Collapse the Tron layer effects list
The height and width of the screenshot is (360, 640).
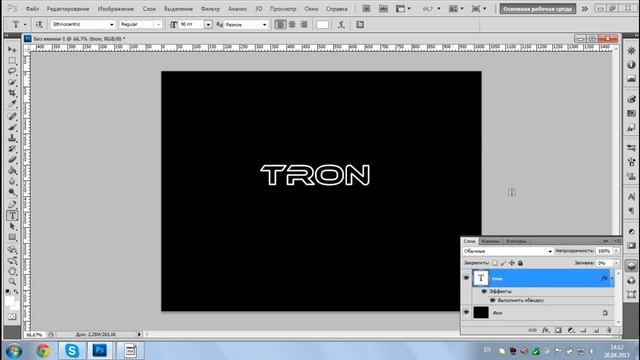pos(612,278)
